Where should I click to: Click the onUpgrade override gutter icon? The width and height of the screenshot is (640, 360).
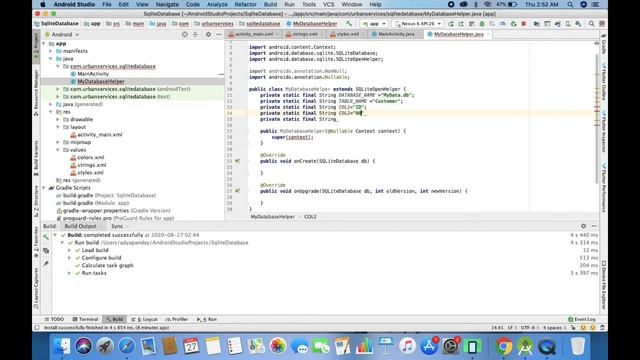point(238,191)
